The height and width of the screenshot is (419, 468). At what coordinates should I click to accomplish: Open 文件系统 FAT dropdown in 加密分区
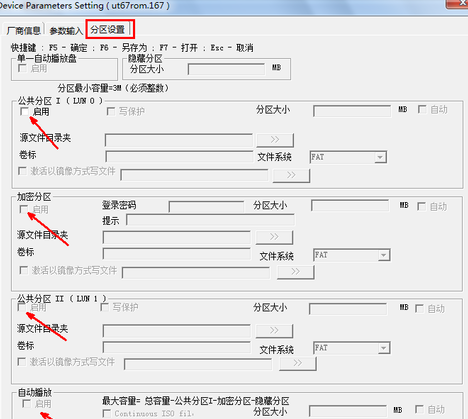pyautogui.click(x=352, y=255)
